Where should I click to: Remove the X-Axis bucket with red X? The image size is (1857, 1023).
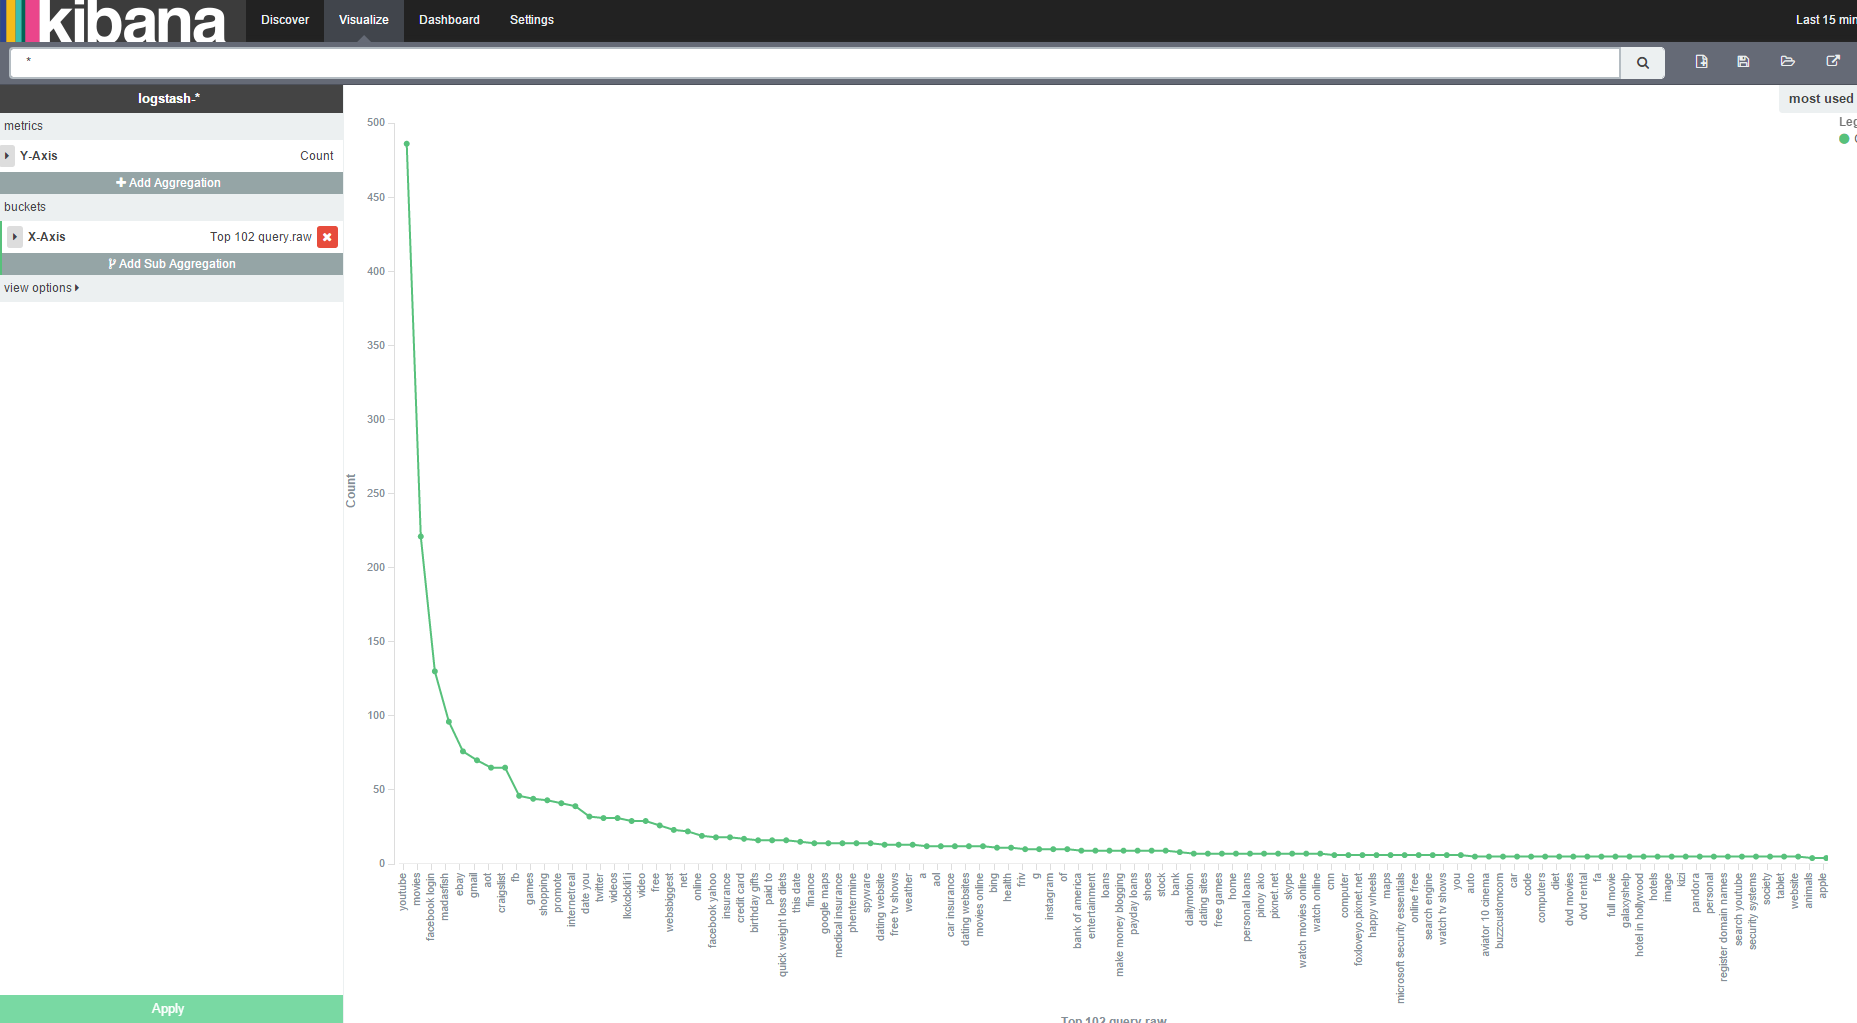point(327,237)
